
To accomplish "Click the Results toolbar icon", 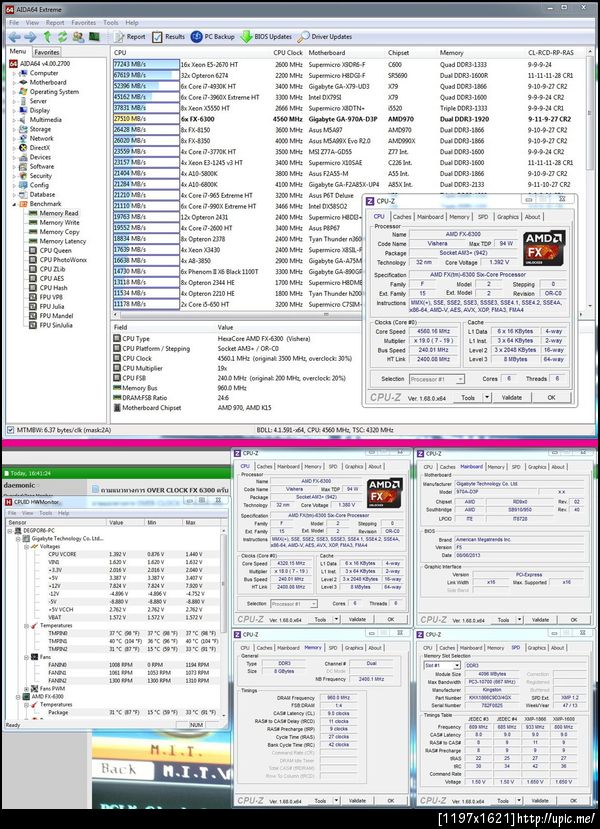I will click(x=157, y=36).
